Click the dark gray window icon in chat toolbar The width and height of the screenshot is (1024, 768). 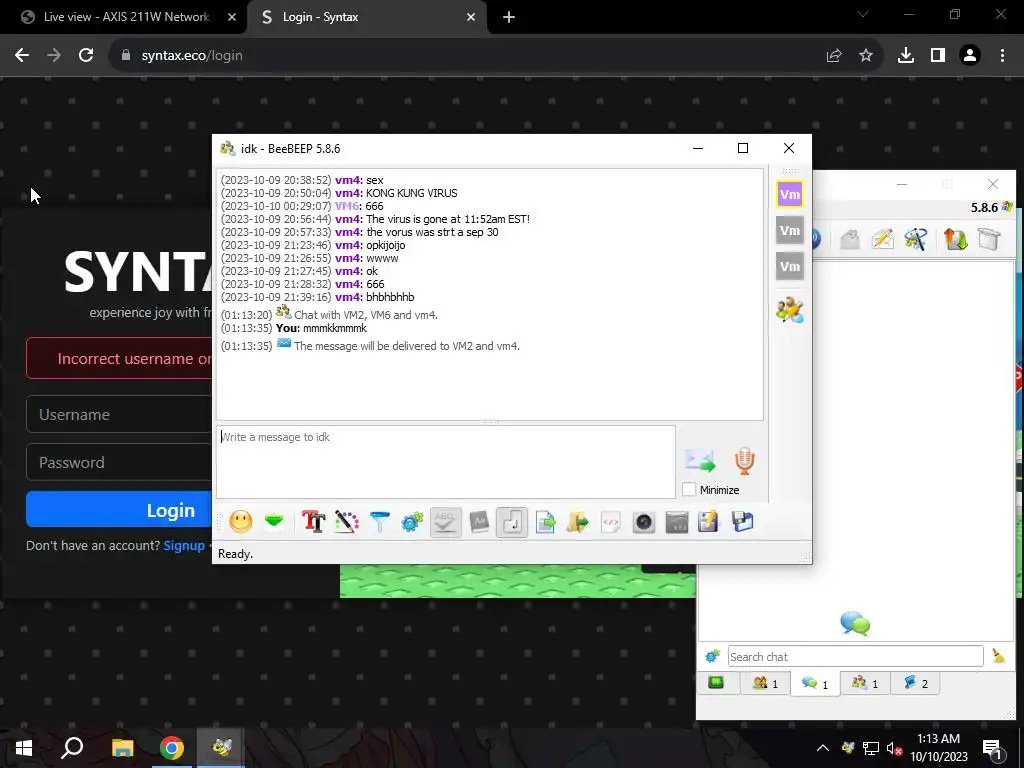(x=677, y=522)
